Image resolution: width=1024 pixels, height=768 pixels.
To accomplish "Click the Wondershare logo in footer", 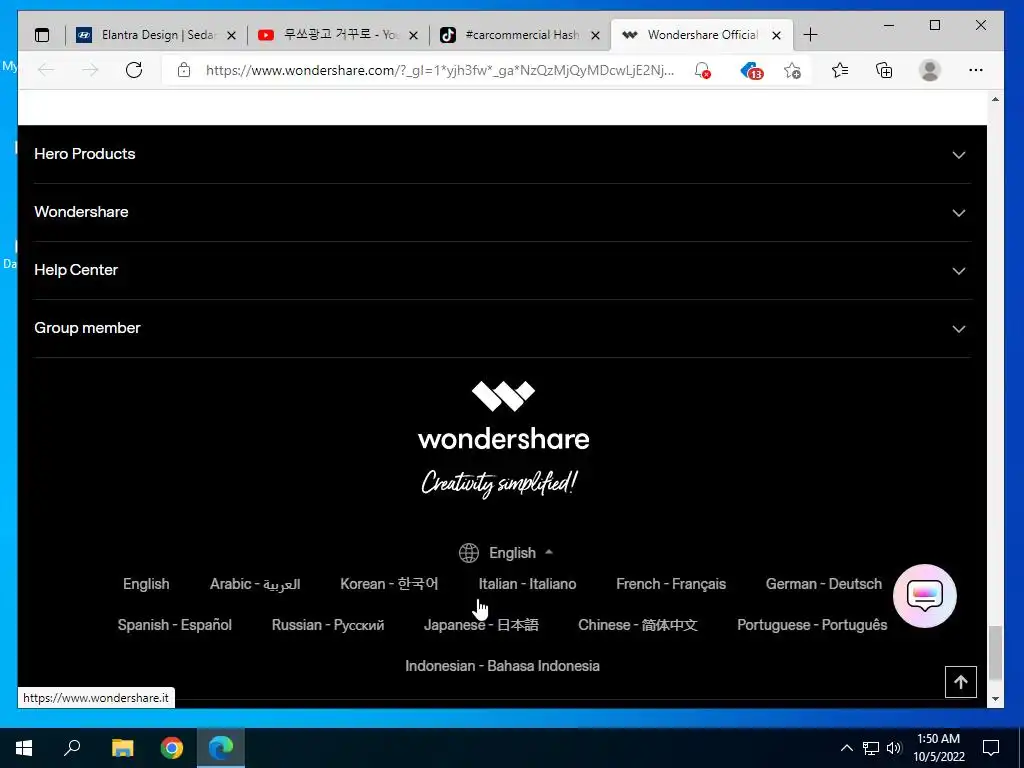I will click(504, 415).
